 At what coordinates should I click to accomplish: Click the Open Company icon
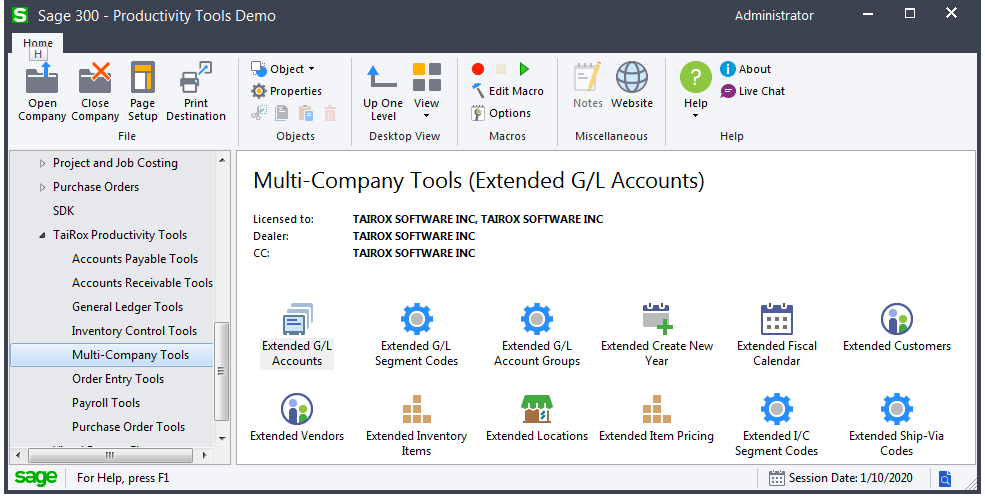(42, 91)
